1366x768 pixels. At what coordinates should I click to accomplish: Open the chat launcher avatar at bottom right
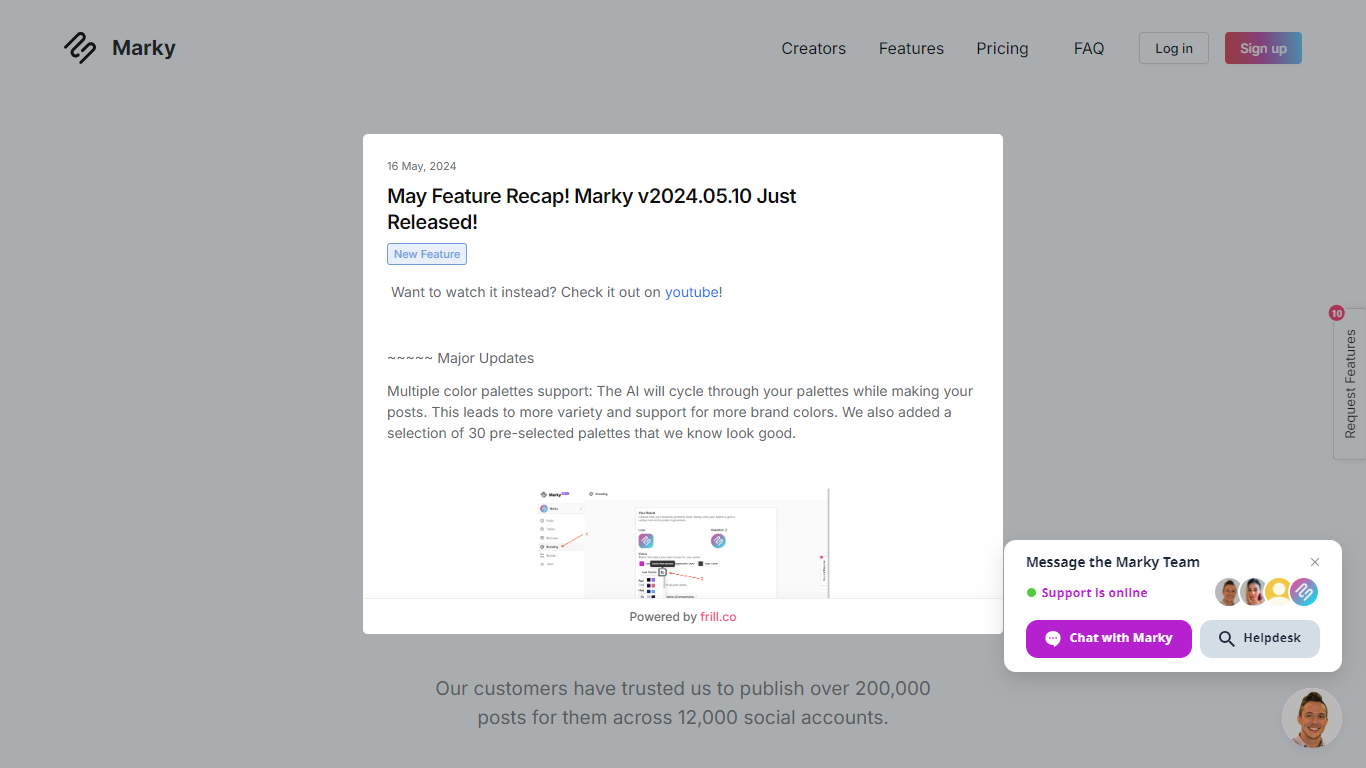point(1312,718)
